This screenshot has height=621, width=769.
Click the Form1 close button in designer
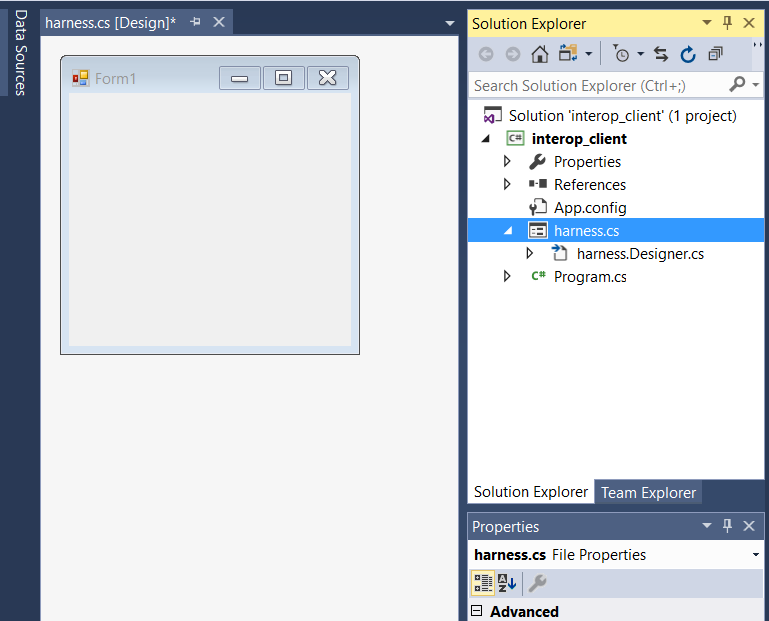coord(328,78)
